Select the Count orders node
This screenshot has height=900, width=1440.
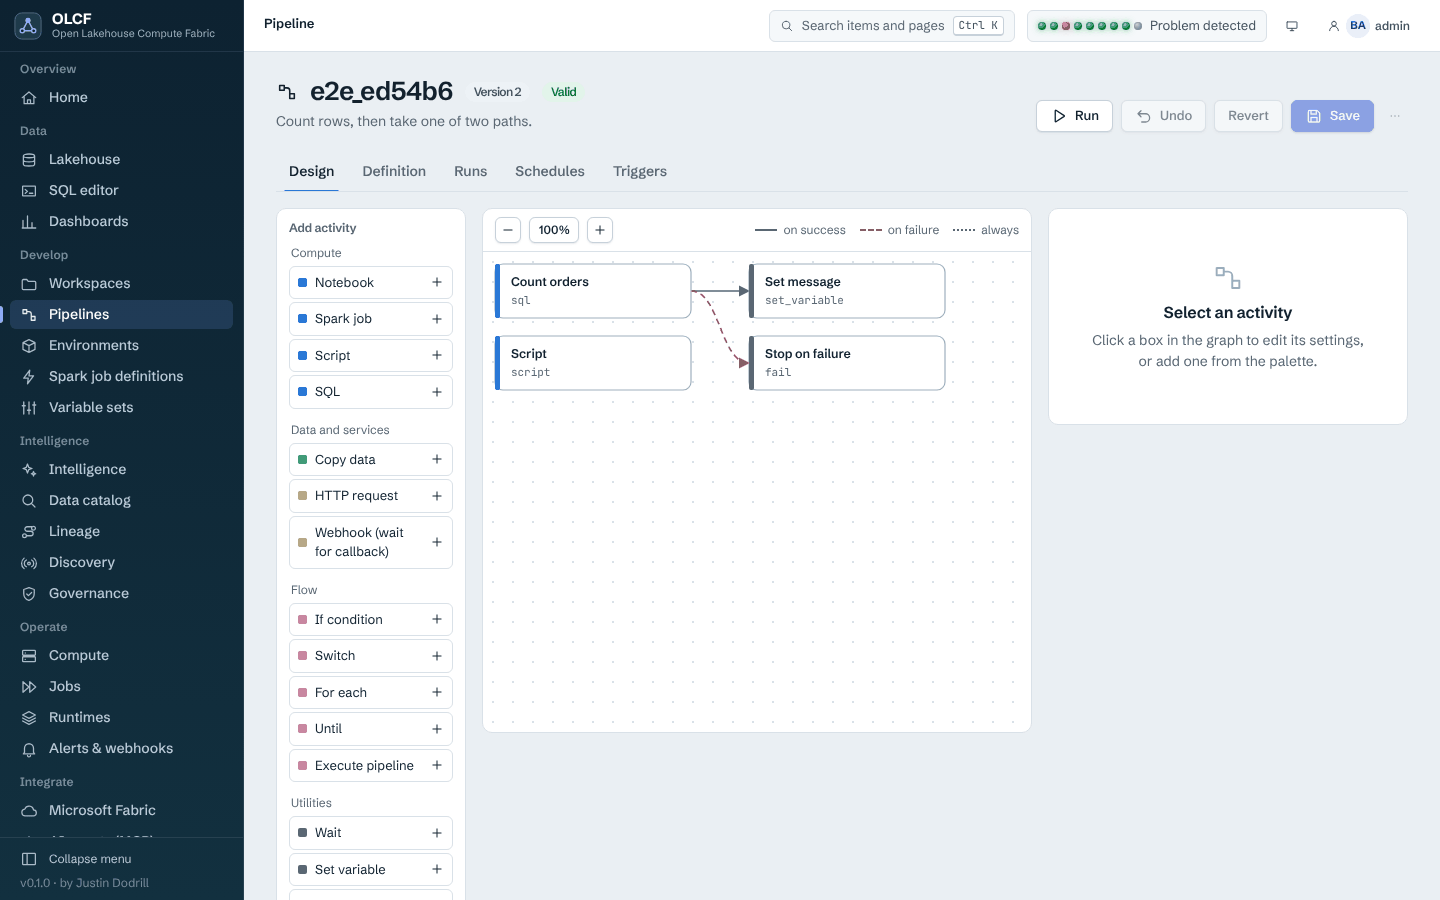[593, 291]
